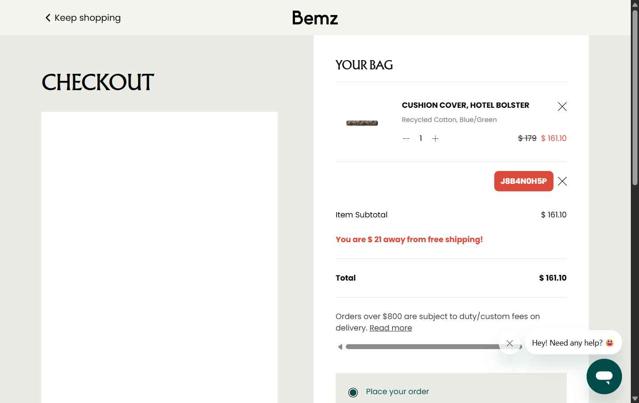Open the "Read more" duty fees link
The width and height of the screenshot is (639, 403).
click(390, 328)
